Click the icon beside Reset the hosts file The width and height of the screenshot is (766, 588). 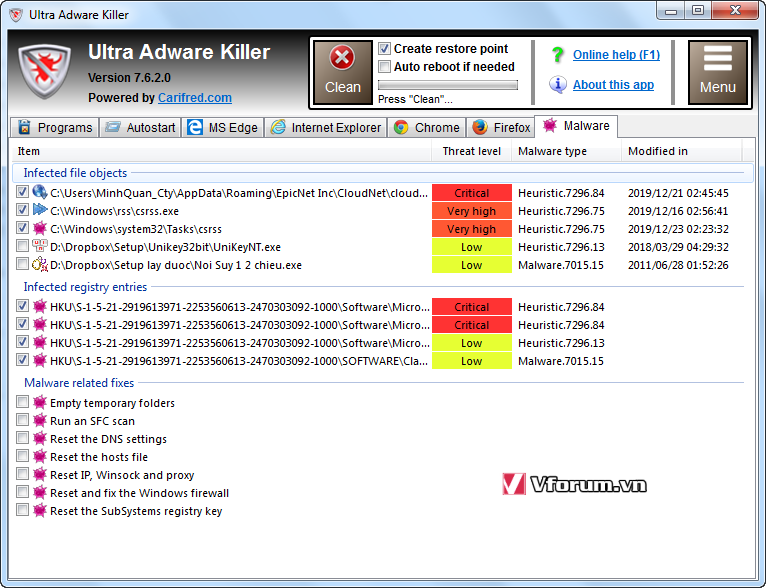pyautogui.click(x=40, y=457)
